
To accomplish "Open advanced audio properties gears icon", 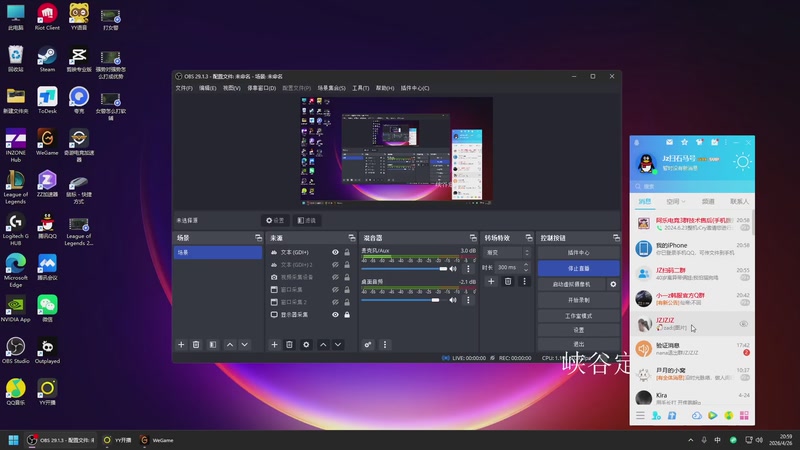I will point(368,345).
